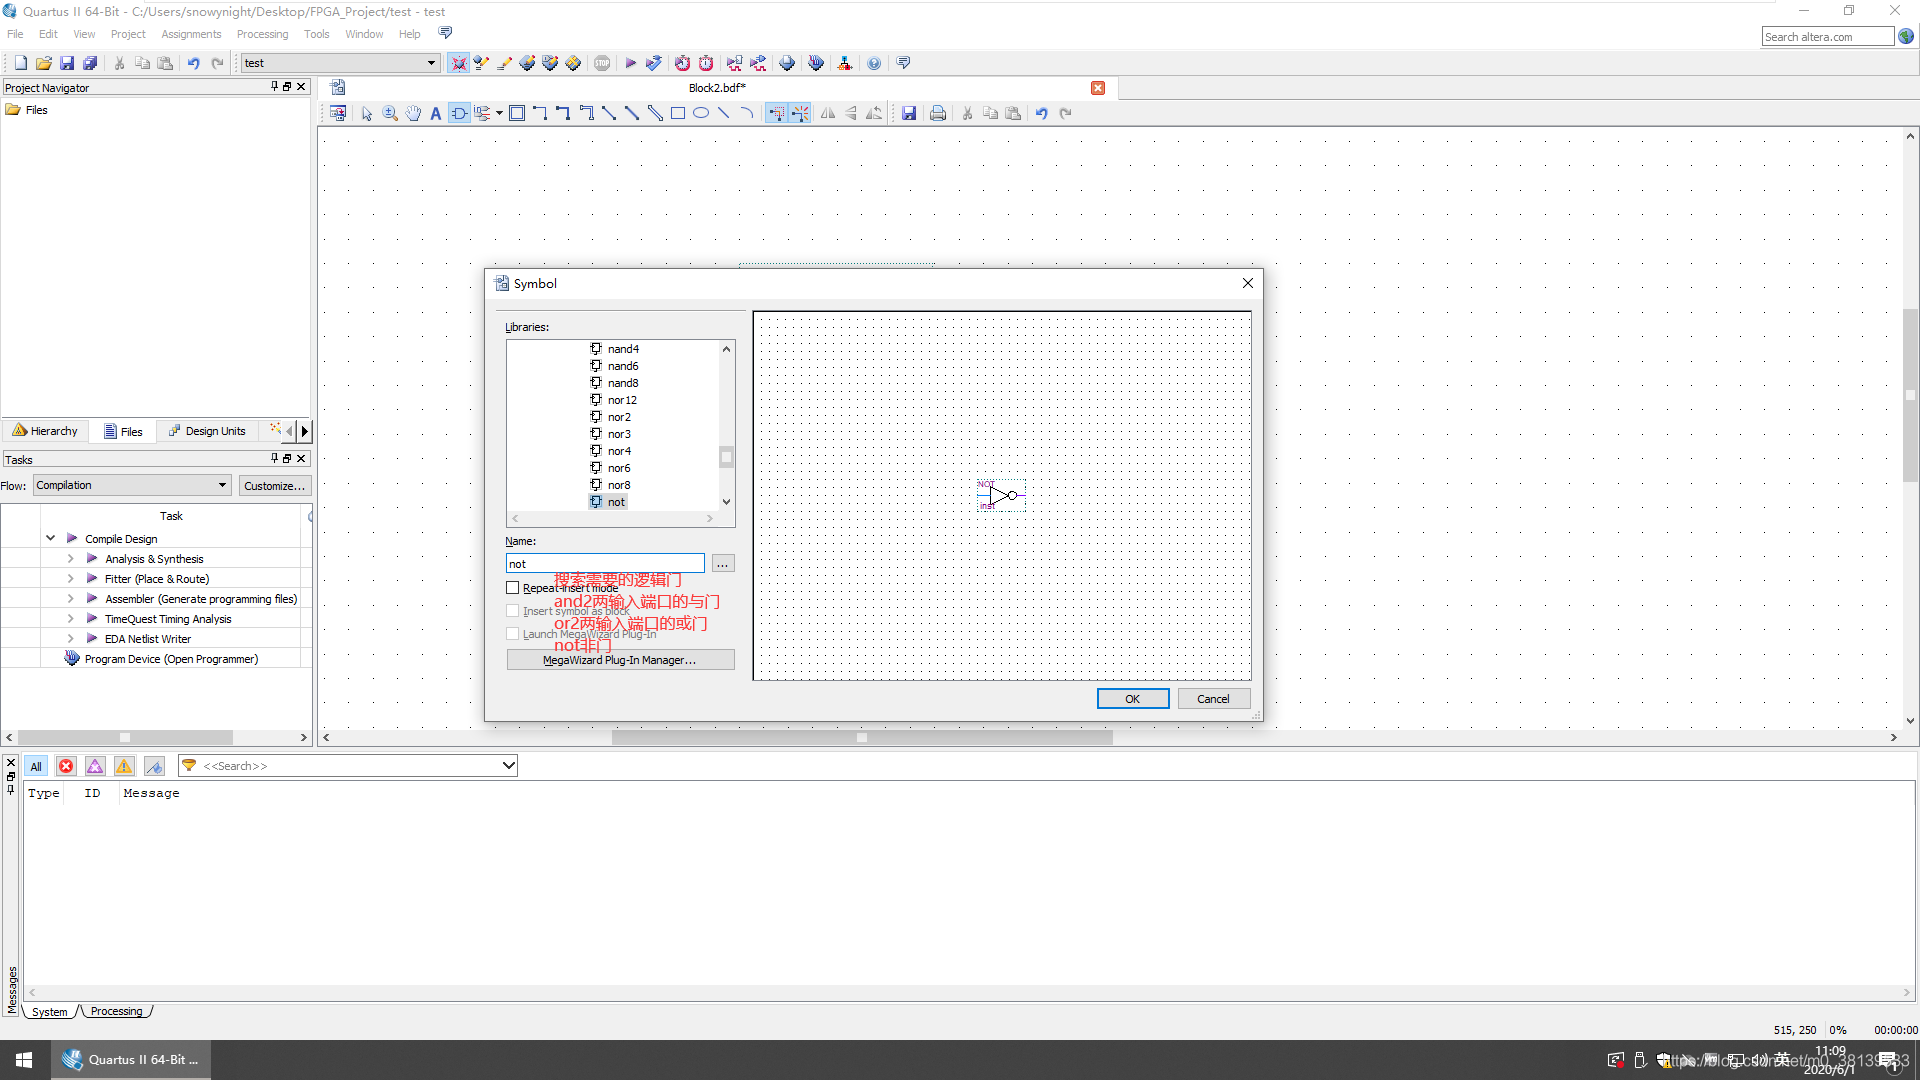
Task: Open the Assignments menu
Action: coord(191,34)
